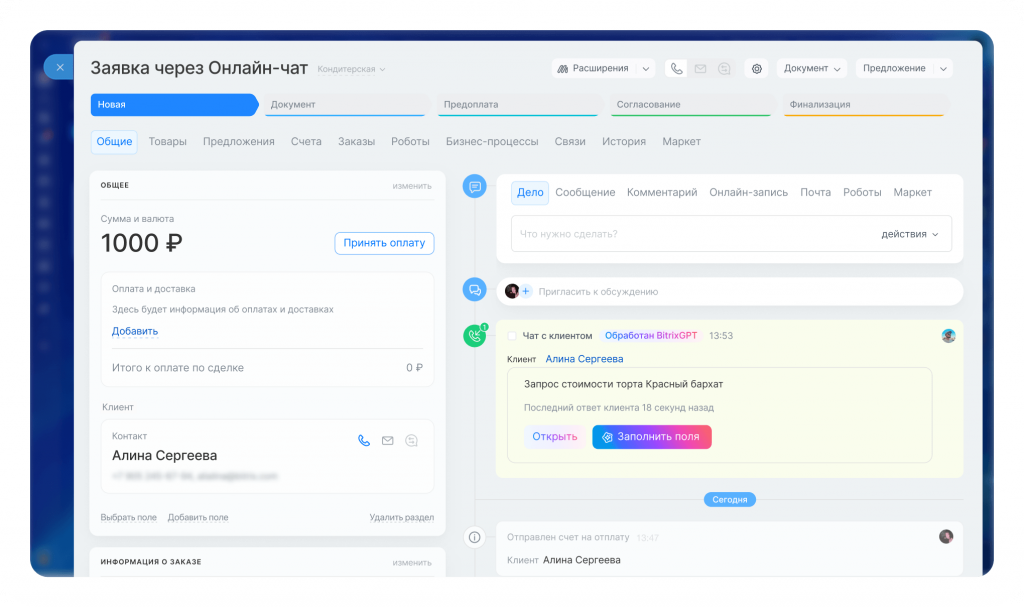
Task: Email contact Алина Сергеева via envelope icon
Action: pyautogui.click(x=387, y=440)
